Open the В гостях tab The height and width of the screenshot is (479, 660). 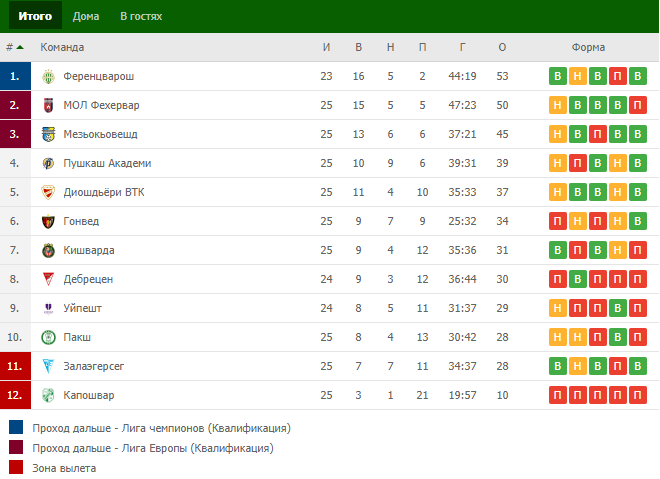pyautogui.click(x=141, y=17)
